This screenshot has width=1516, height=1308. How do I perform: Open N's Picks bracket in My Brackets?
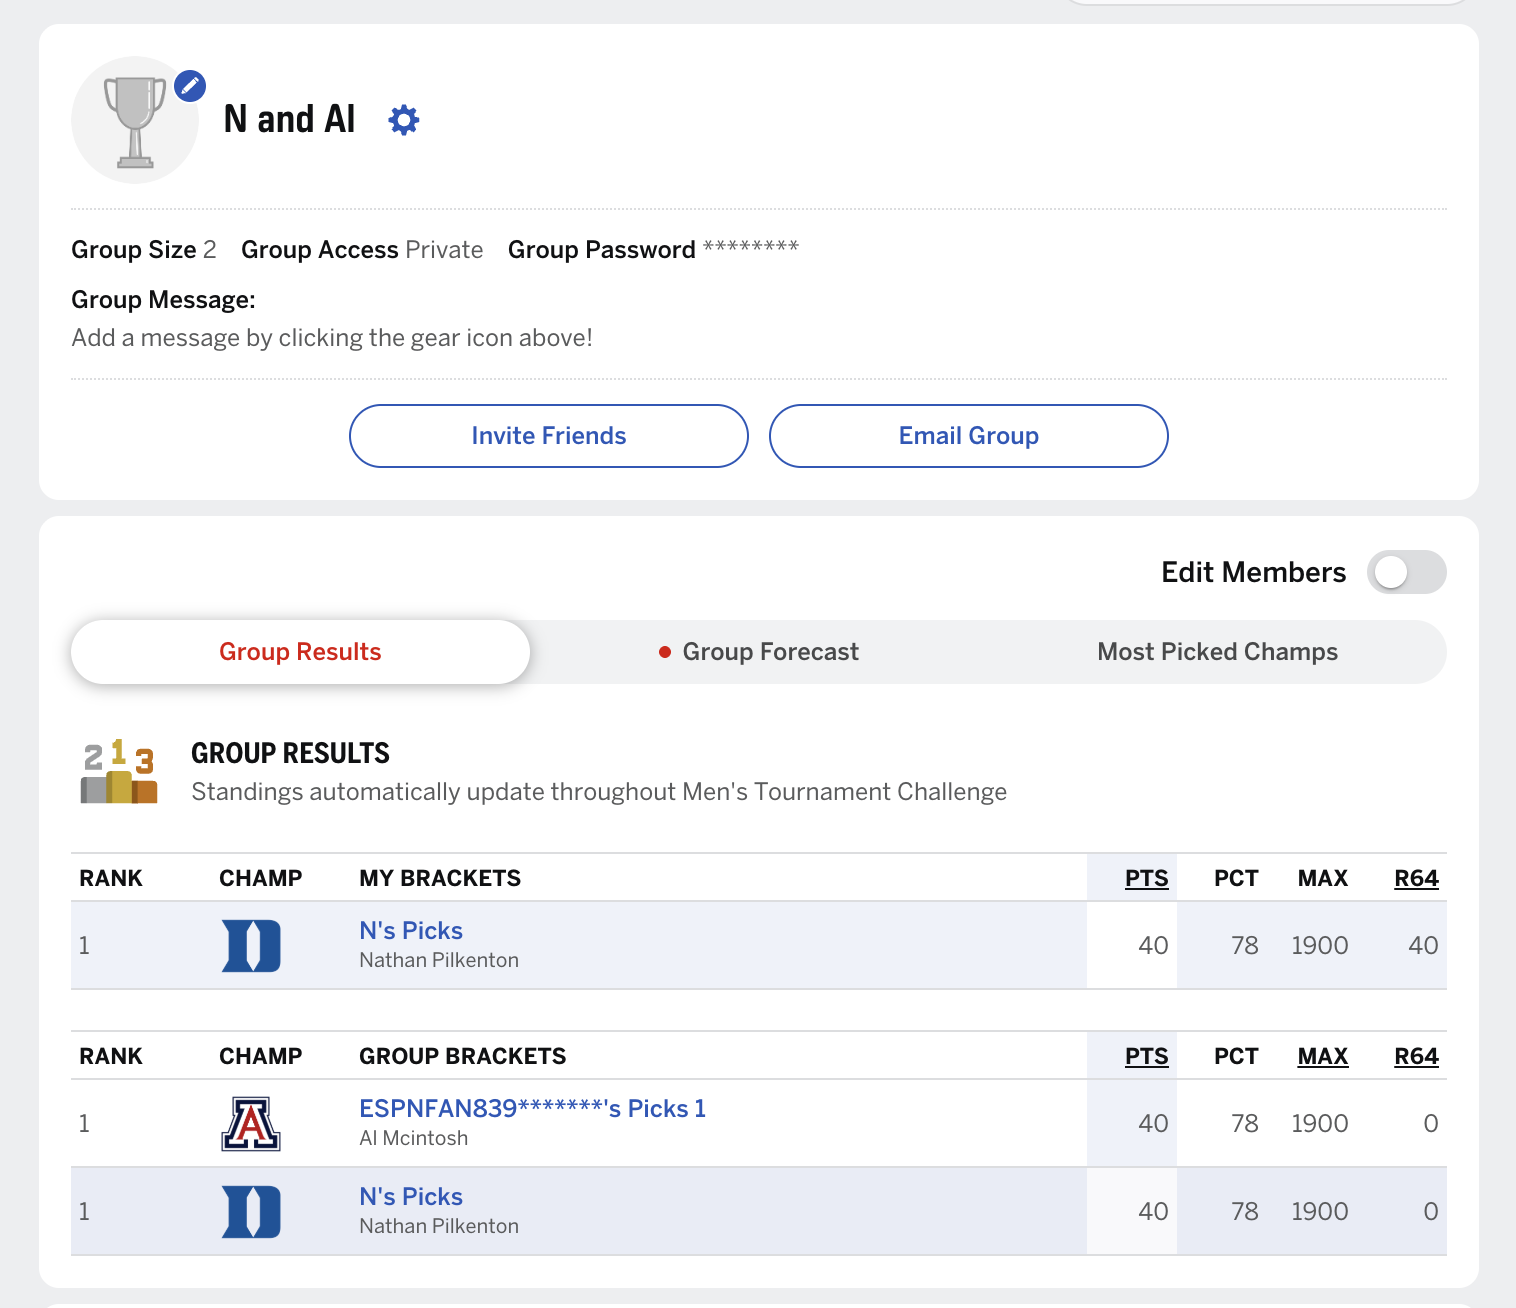[x=410, y=930]
